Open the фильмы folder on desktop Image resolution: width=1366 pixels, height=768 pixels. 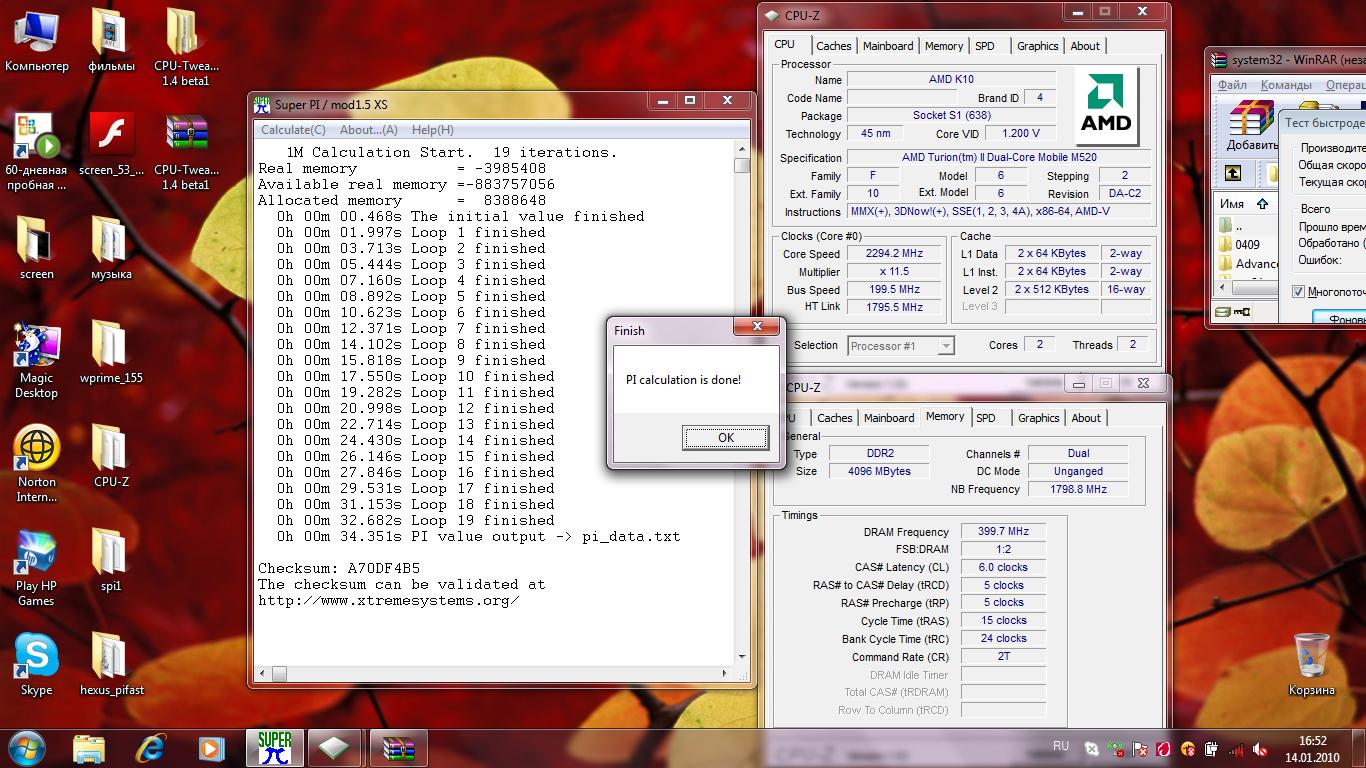click(x=111, y=41)
